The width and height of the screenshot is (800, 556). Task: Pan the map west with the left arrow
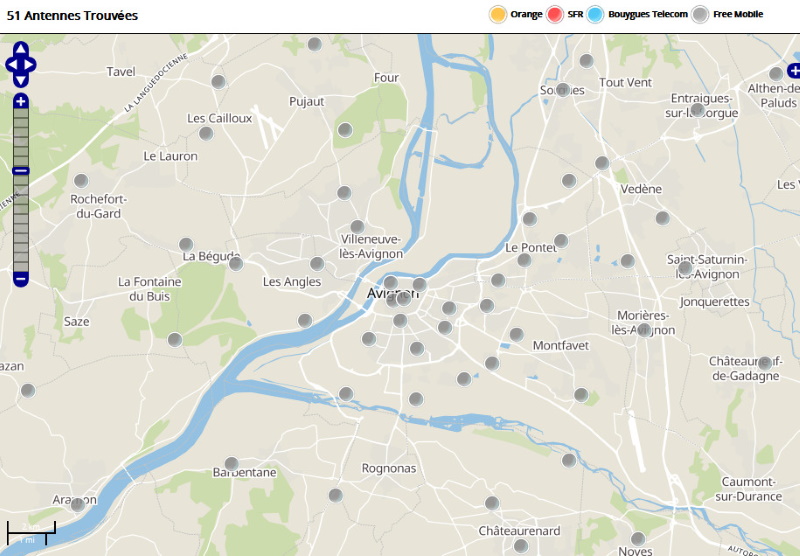click(x=11, y=65)
